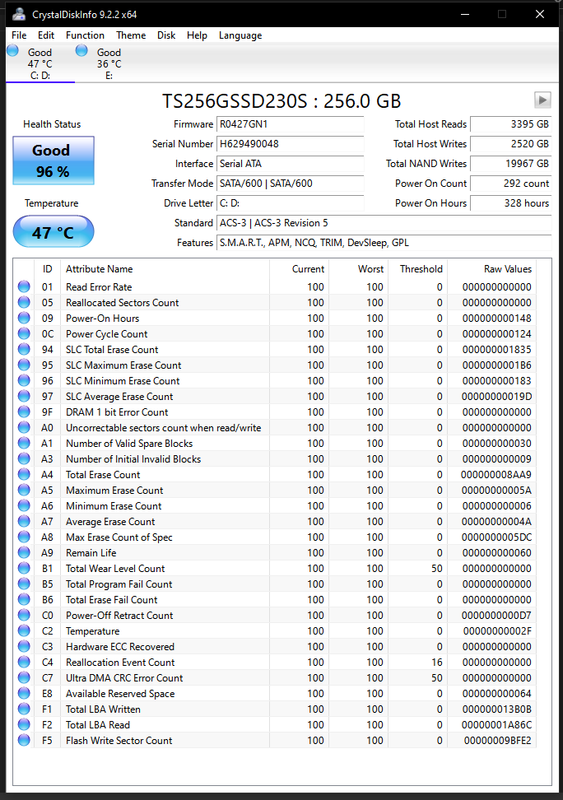Click status icon for Read Error Rate

(24, 287)
